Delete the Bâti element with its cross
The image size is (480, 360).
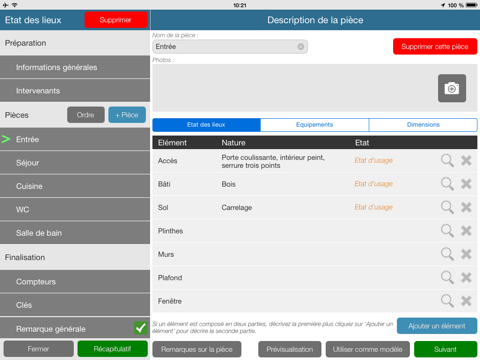point(466,184)
